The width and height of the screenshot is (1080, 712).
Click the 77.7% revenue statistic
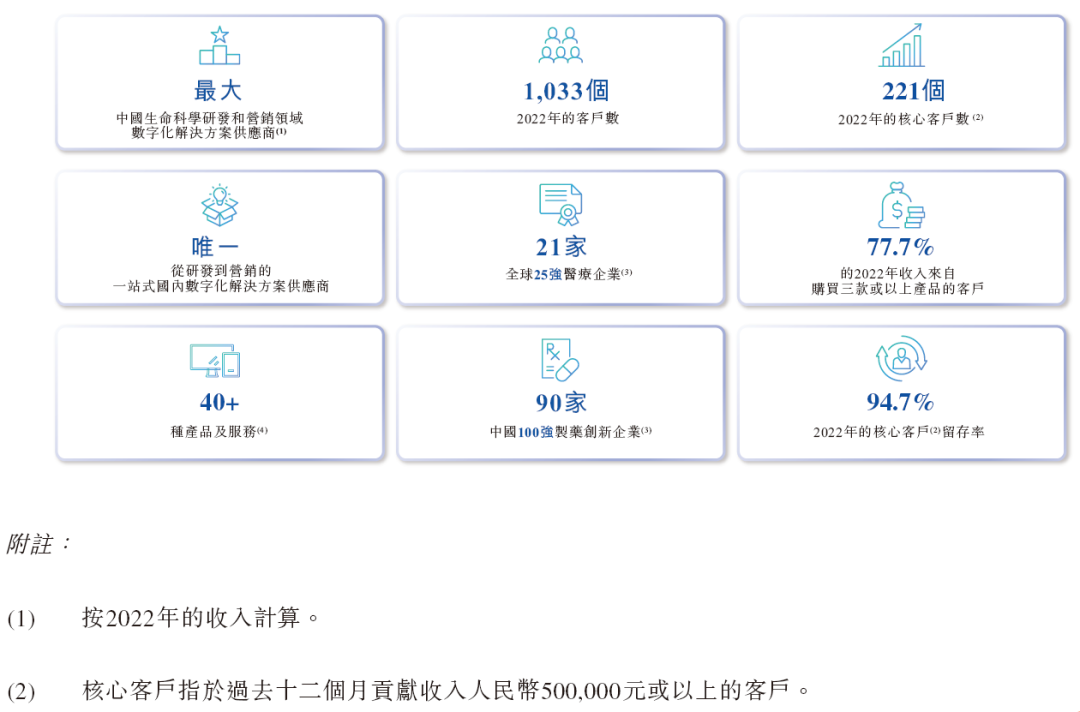(900, 247)
